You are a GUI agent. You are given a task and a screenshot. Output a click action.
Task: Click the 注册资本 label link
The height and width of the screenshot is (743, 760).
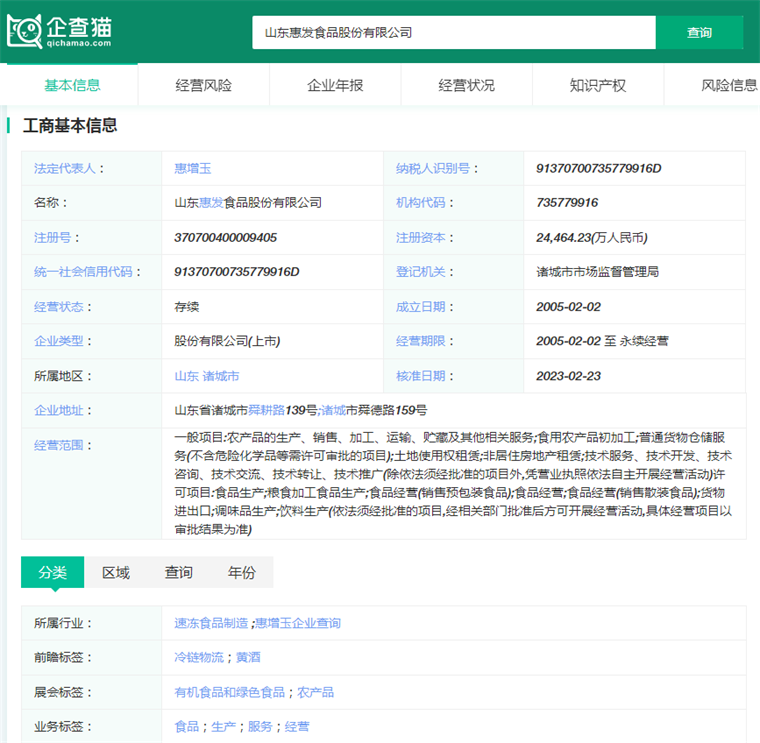click(x=420, y=237)
